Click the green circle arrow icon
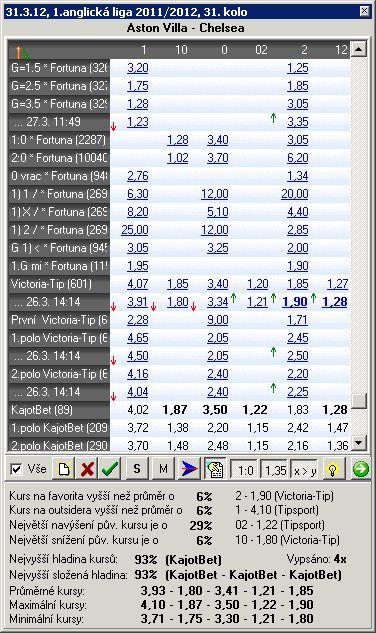Screen dimensions: 376x633 coord(361,469)
